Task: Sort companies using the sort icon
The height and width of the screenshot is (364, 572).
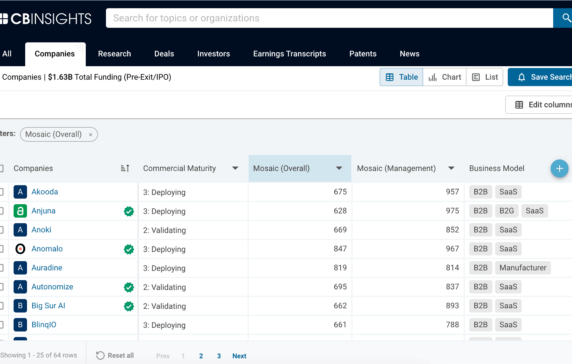Action: (x=125, y=168)
